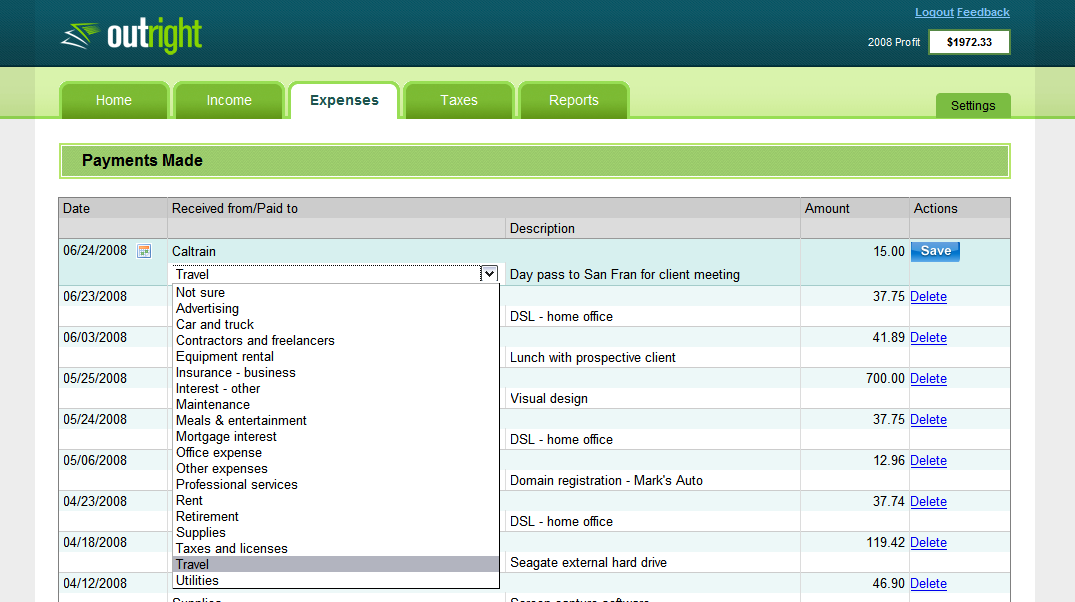Open the Home tab
Screen dimensions: 1075x602
click(114, 100)
